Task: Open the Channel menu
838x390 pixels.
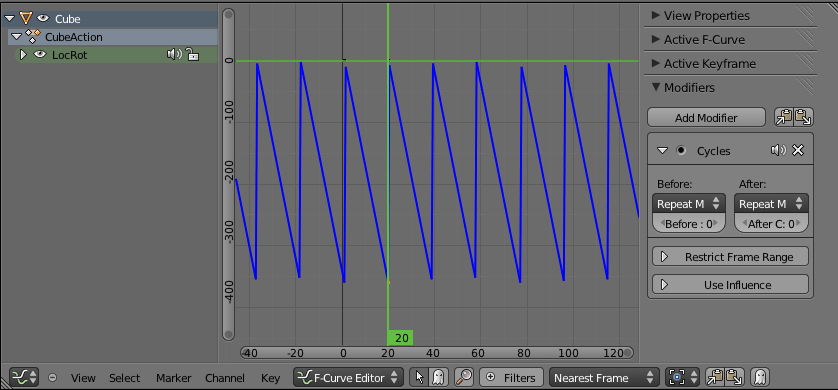Action: tap(224, 378)
